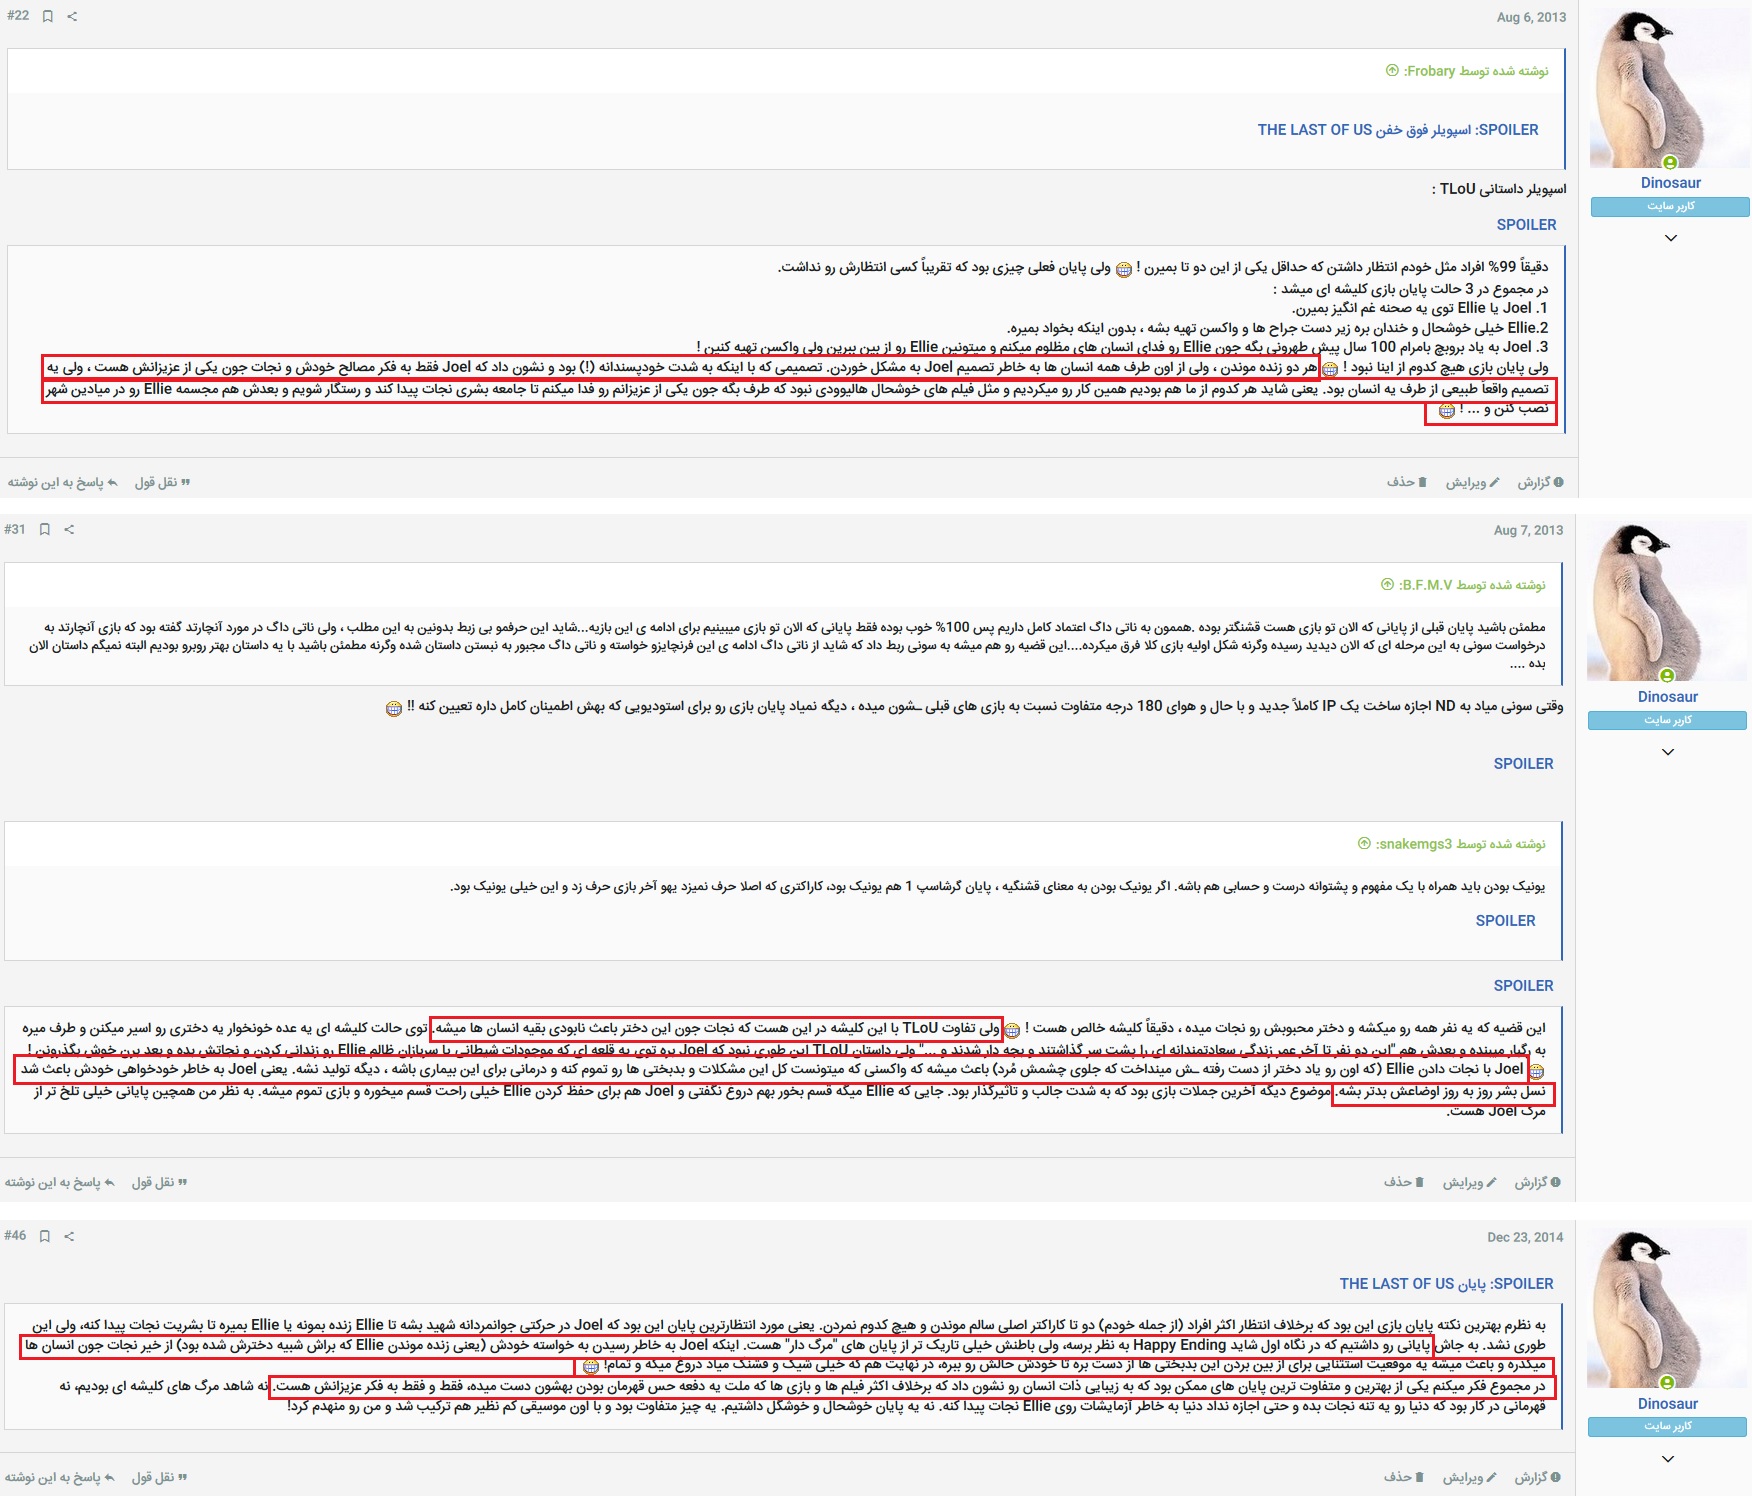Toggle SPOILER in post #22 body

point(1526,225)
